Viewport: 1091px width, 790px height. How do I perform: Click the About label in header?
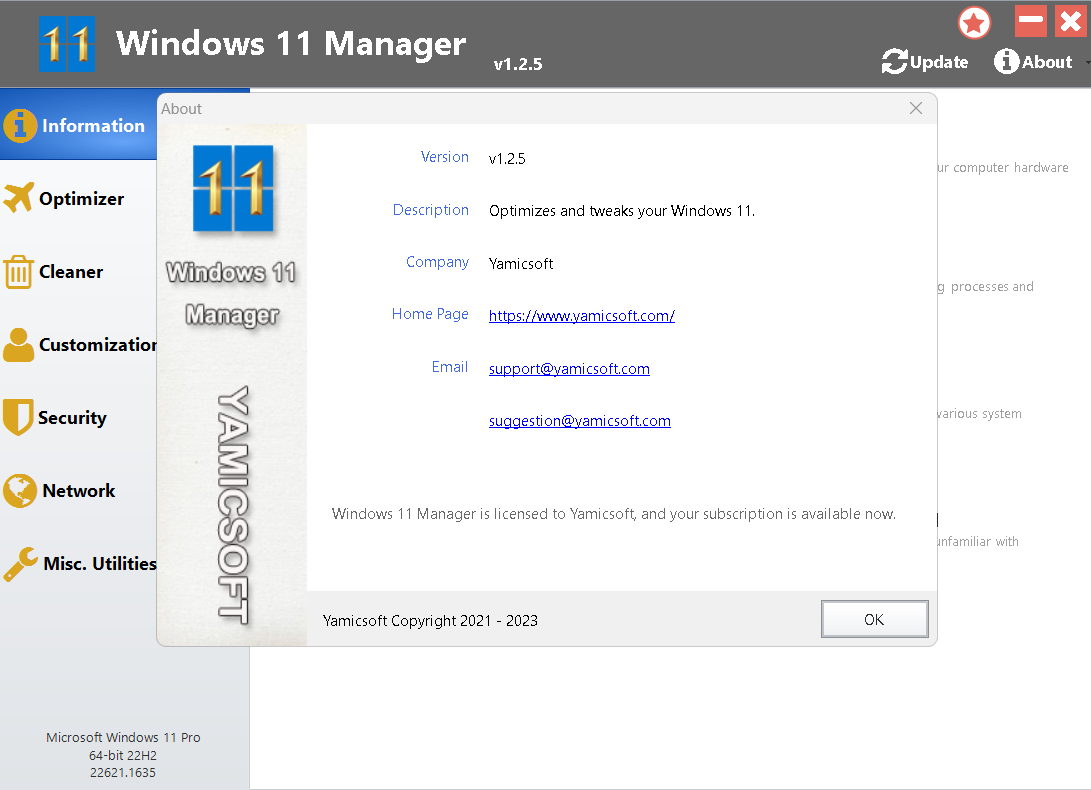1047,62
